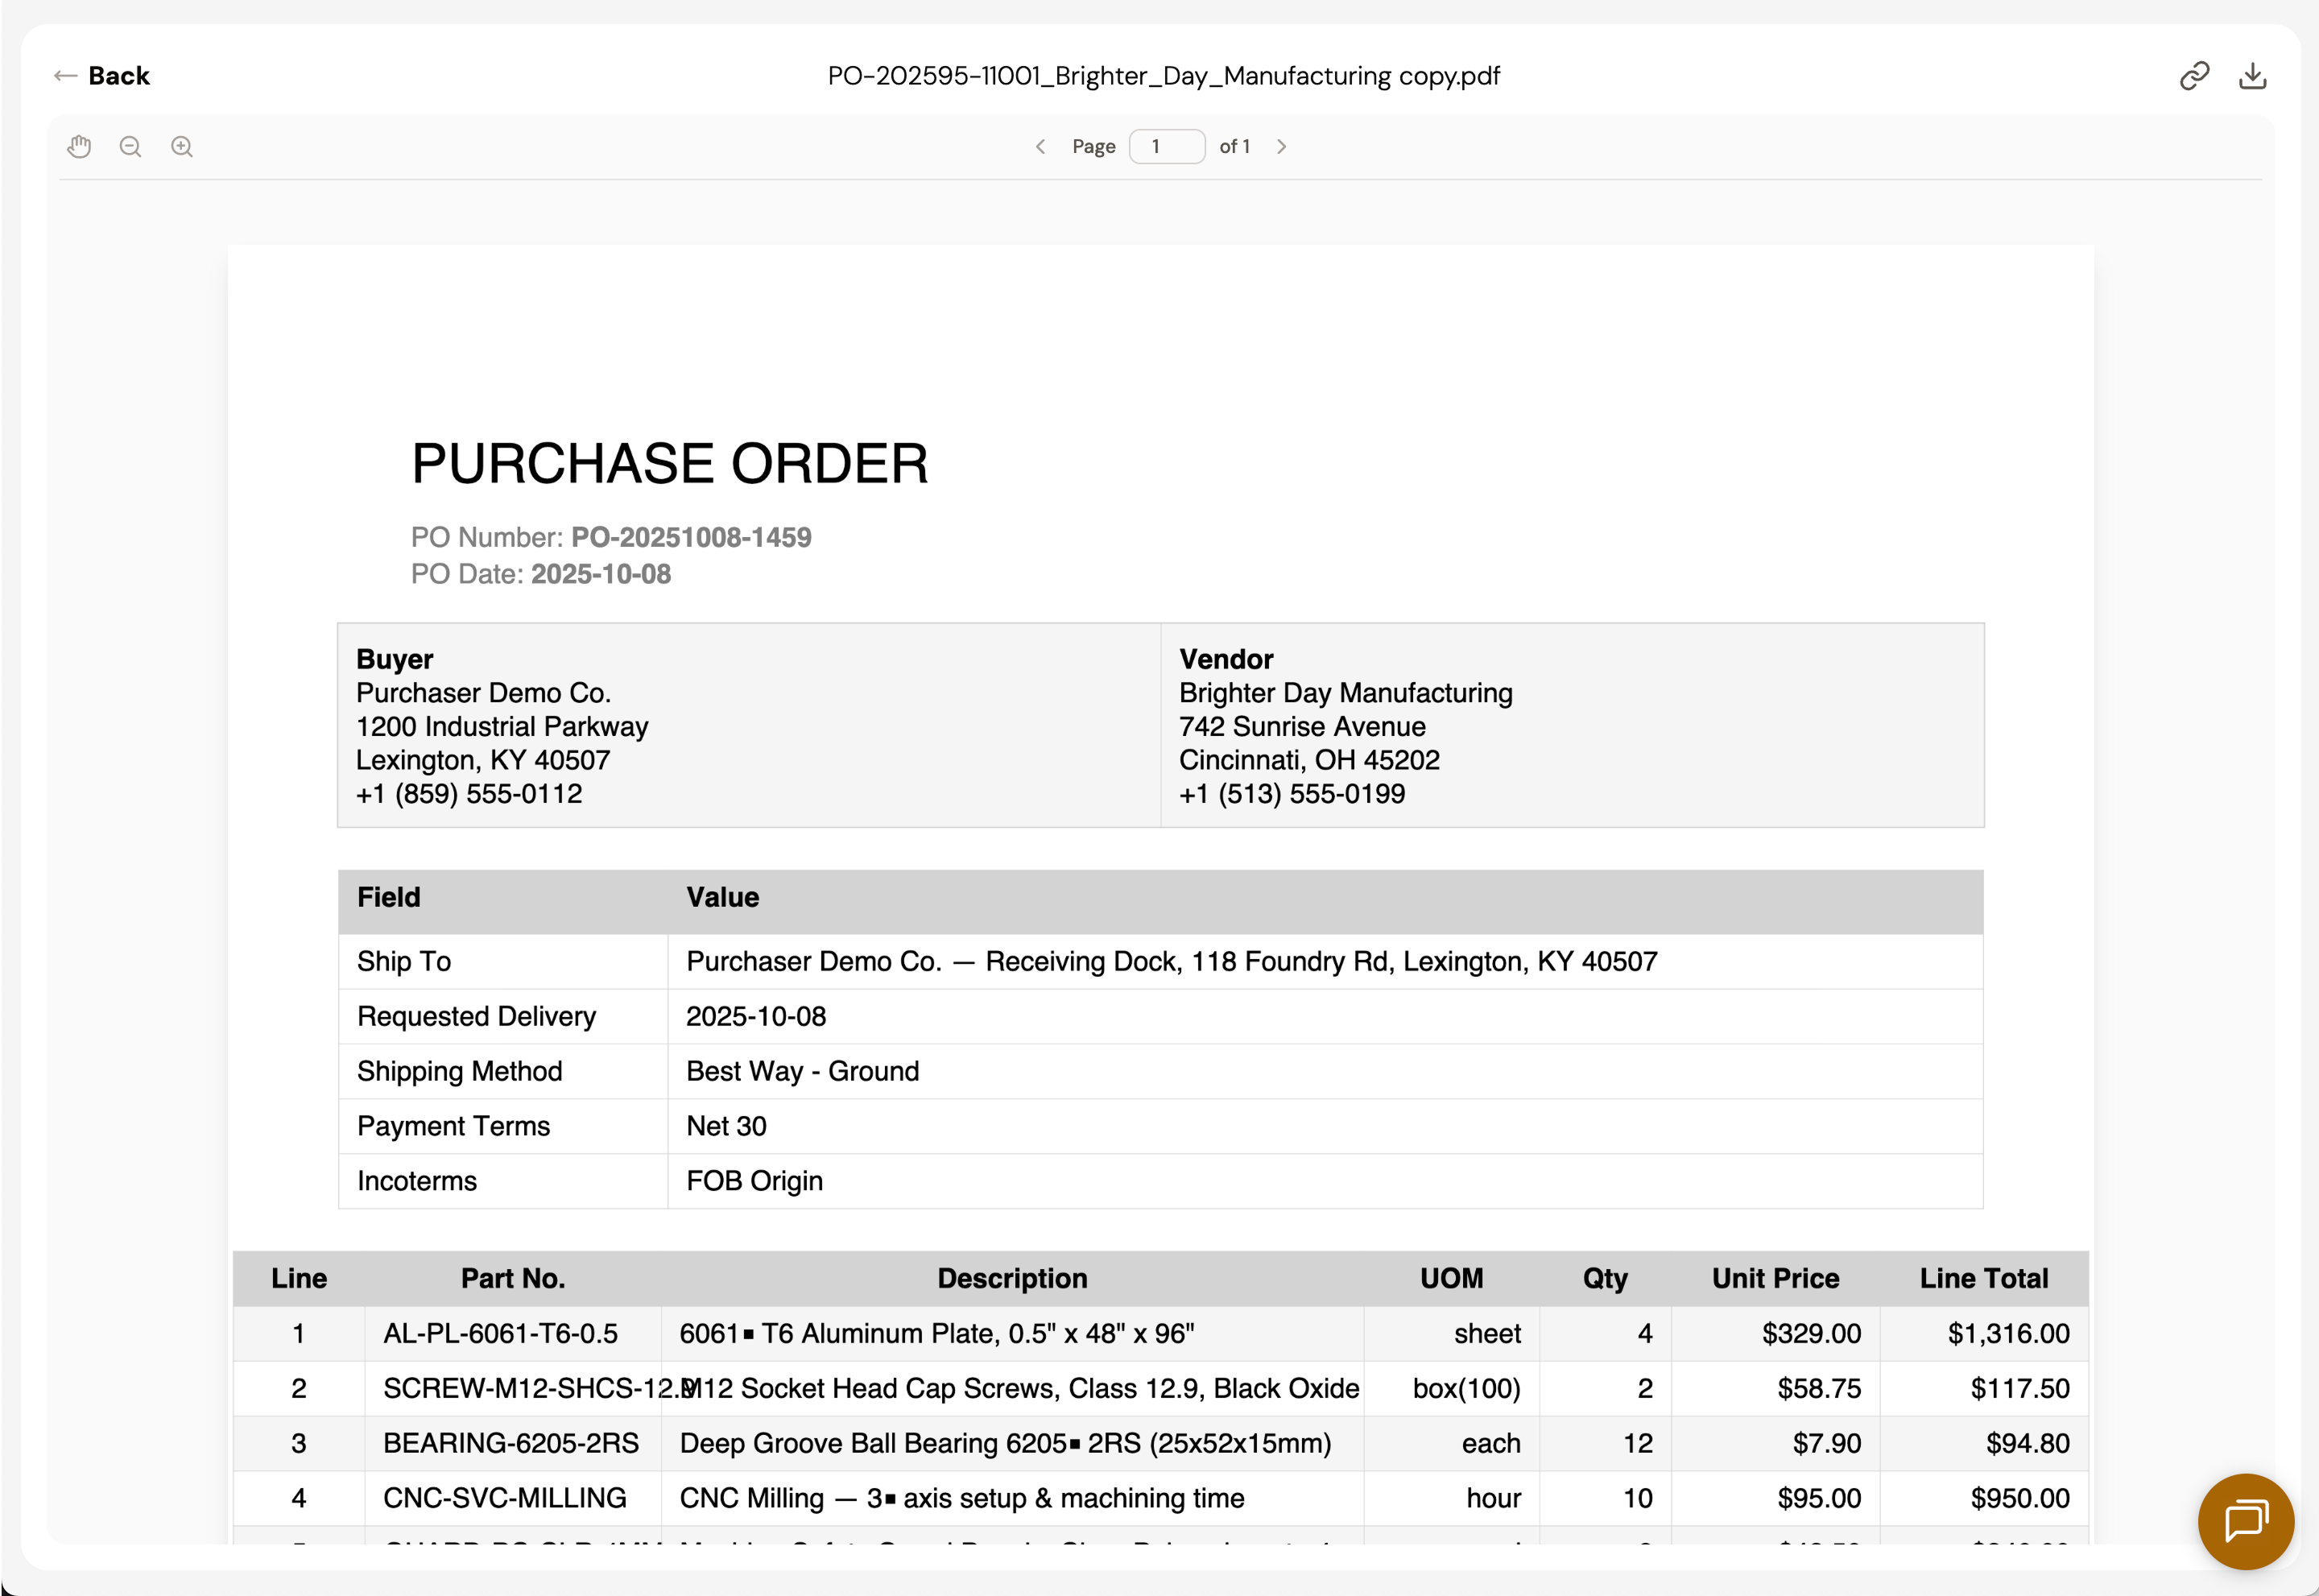Screen dimensions: 2319x1596
Task: Zoom in with magnifier plus icon
Action: point(182,147)
